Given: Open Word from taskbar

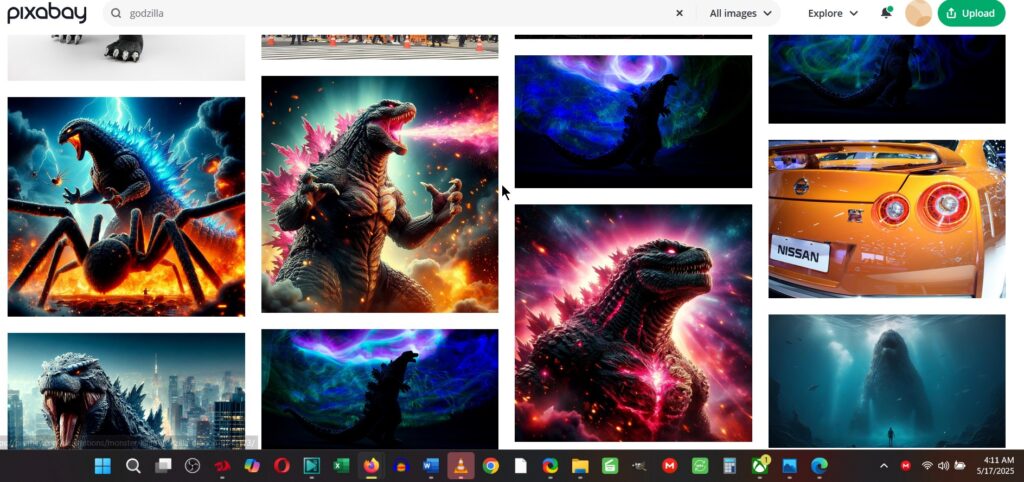Looking at the screenshot, I should point(430,466).
